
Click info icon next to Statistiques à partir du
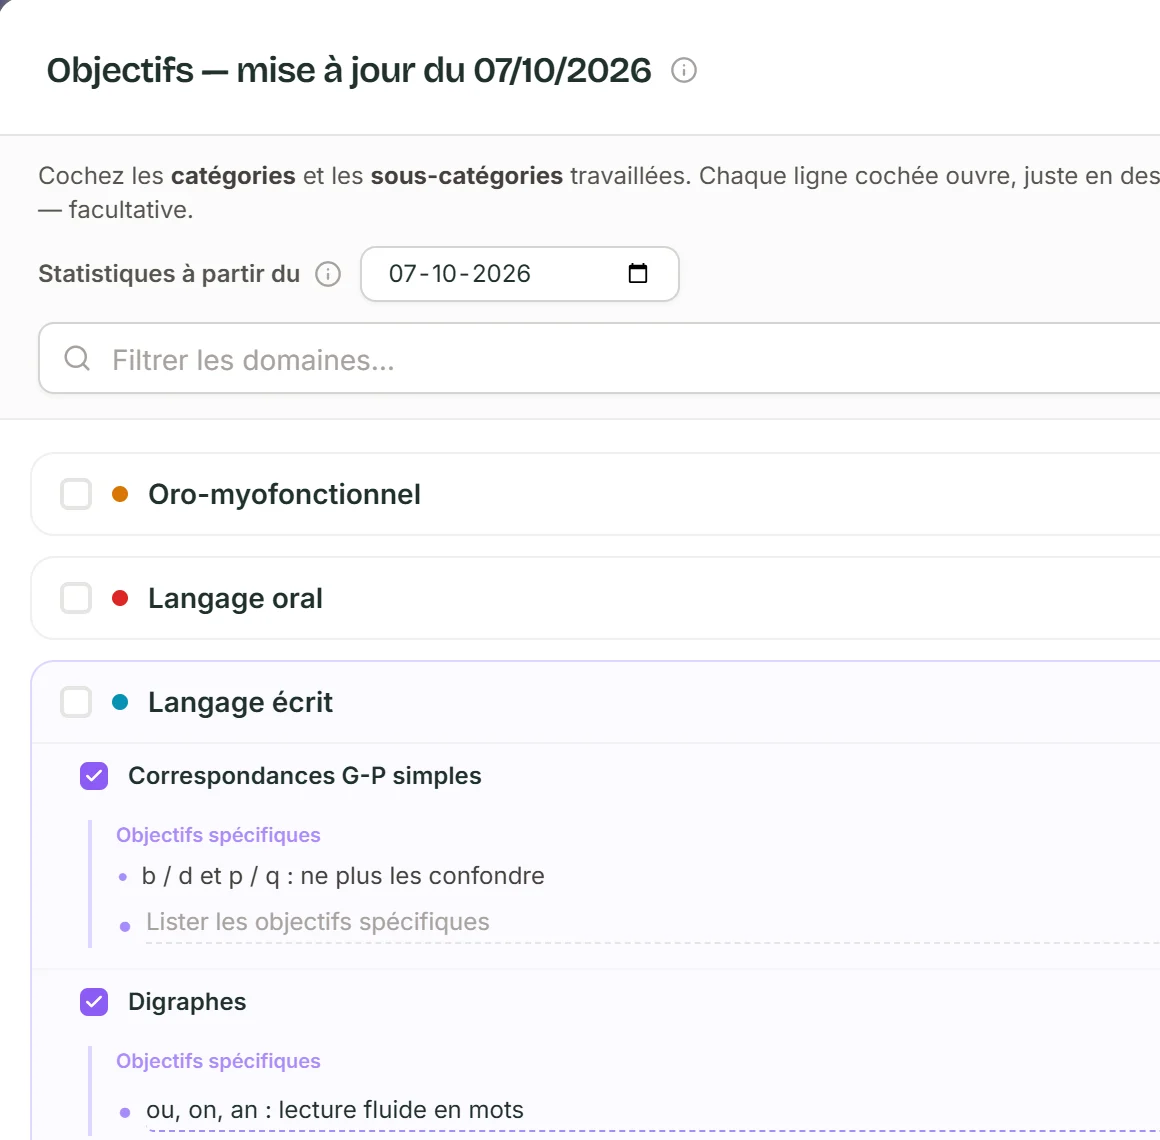[328, 274]
